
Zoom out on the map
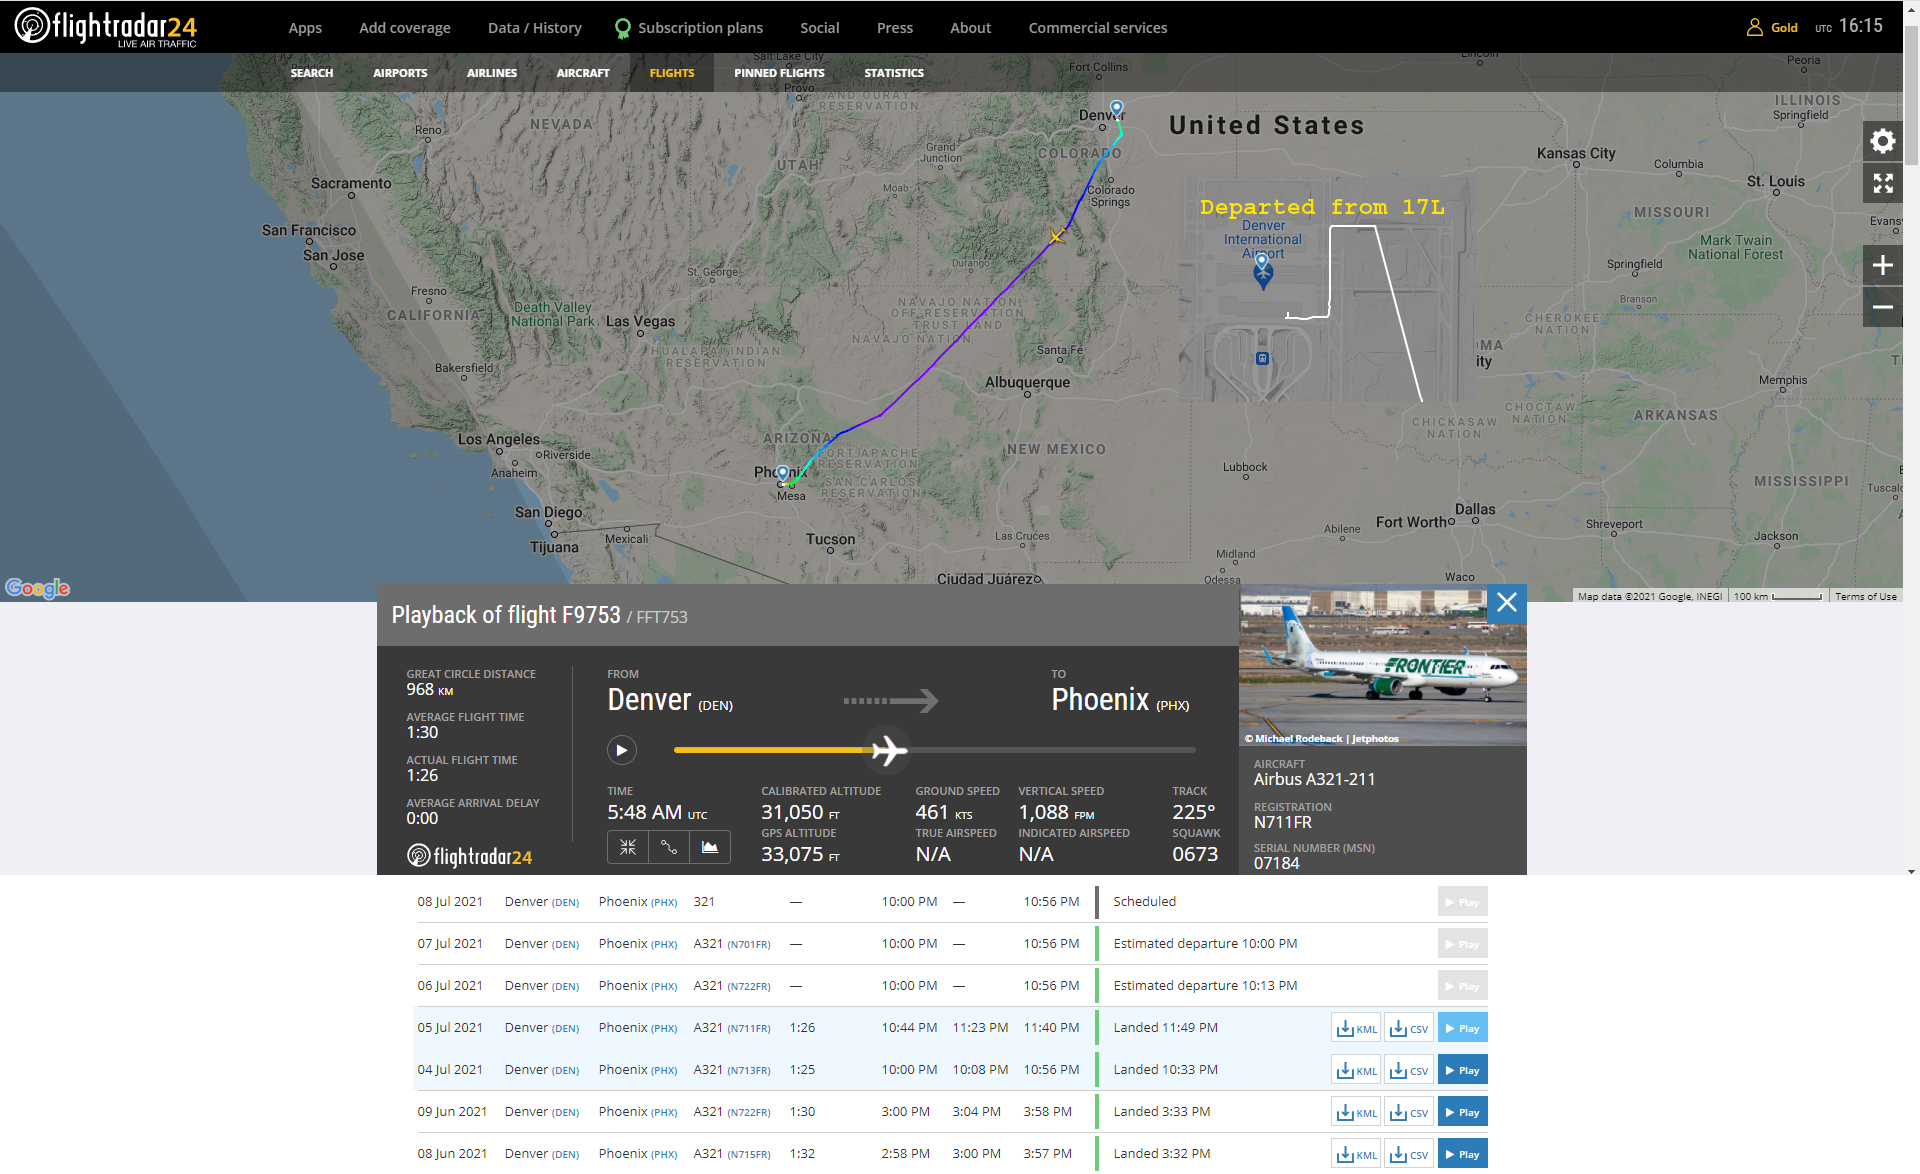pos(1882,307)
